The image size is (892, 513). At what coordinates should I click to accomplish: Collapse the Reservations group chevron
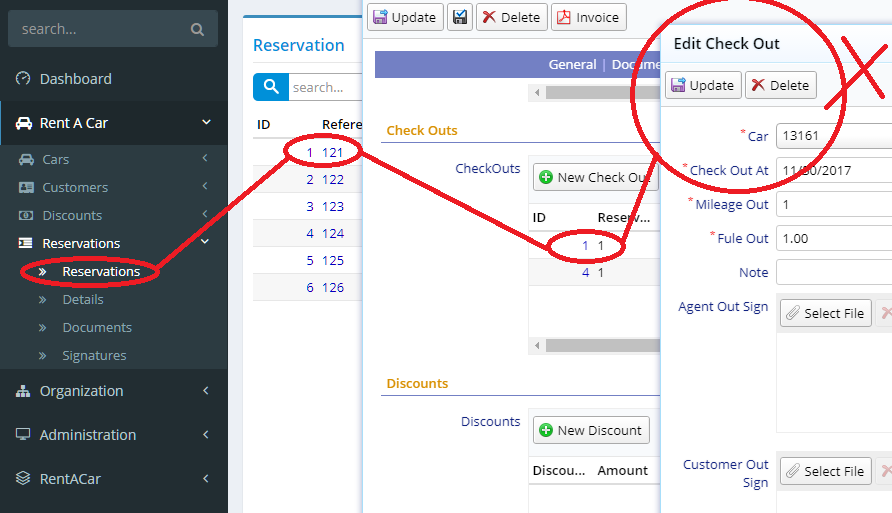(205, 242)
